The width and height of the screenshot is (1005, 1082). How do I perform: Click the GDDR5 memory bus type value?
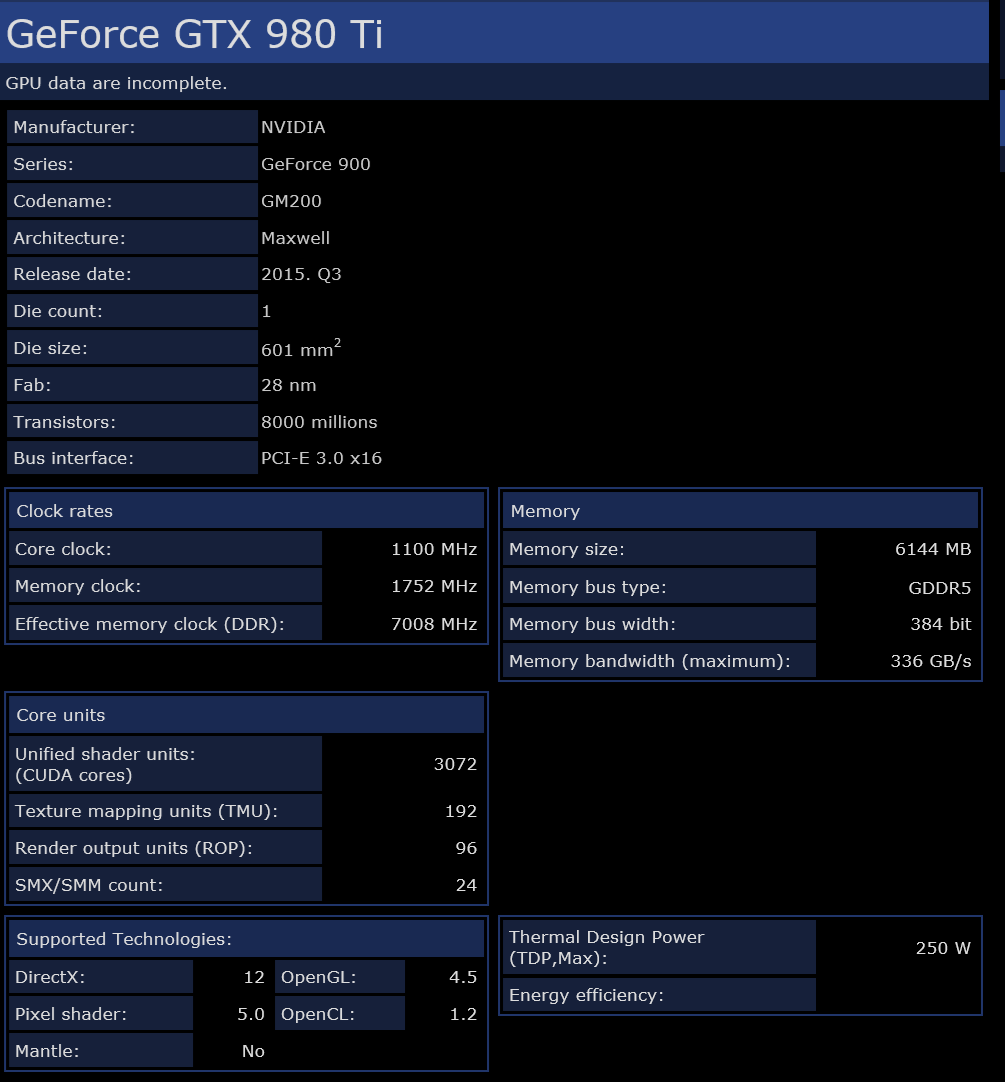click(x=939, y=587)
